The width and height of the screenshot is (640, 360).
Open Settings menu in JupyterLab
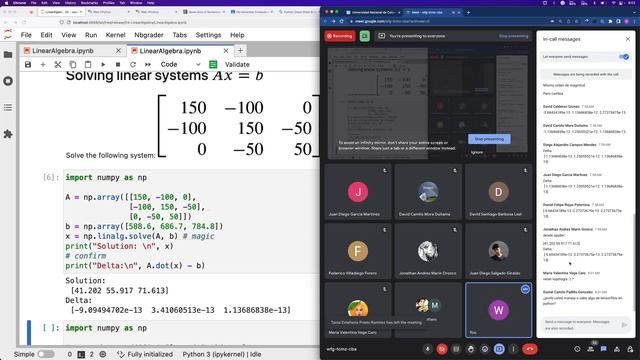pos(208,35)
